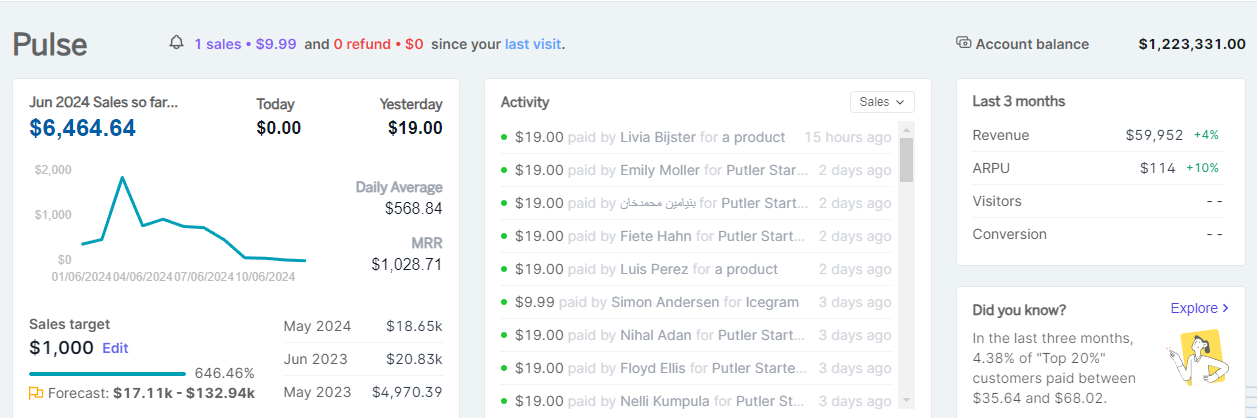Open the Sales filter dropdown in Activity

tap(882, 102)
